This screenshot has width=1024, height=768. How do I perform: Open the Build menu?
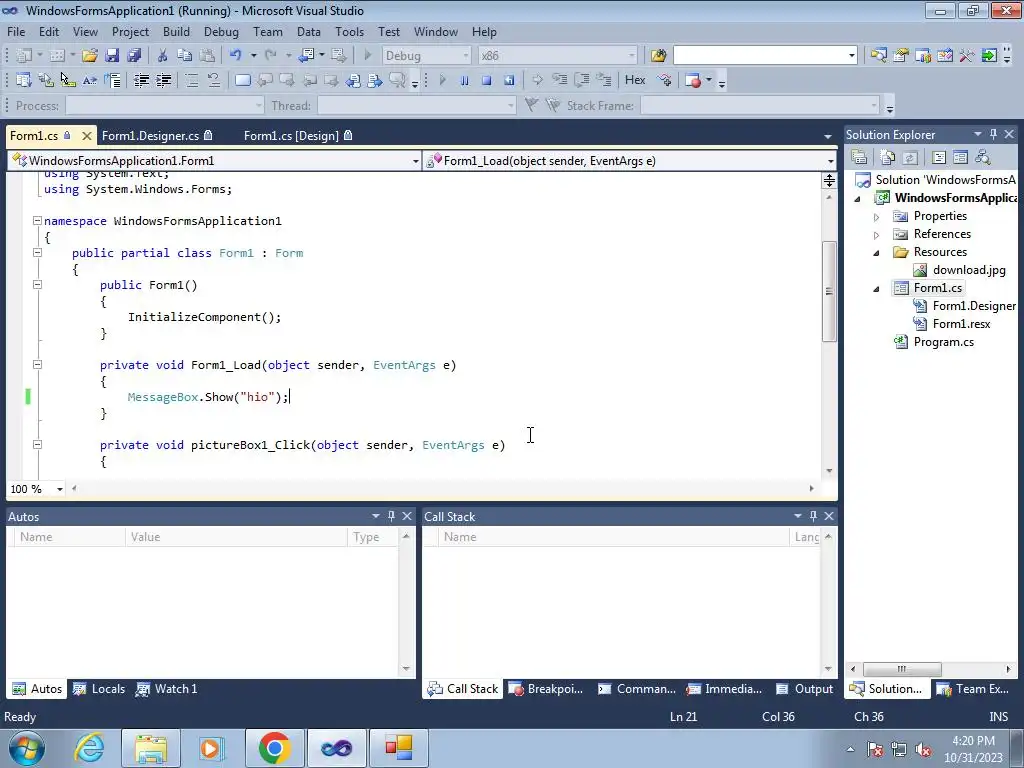click(x=176, y=31)
